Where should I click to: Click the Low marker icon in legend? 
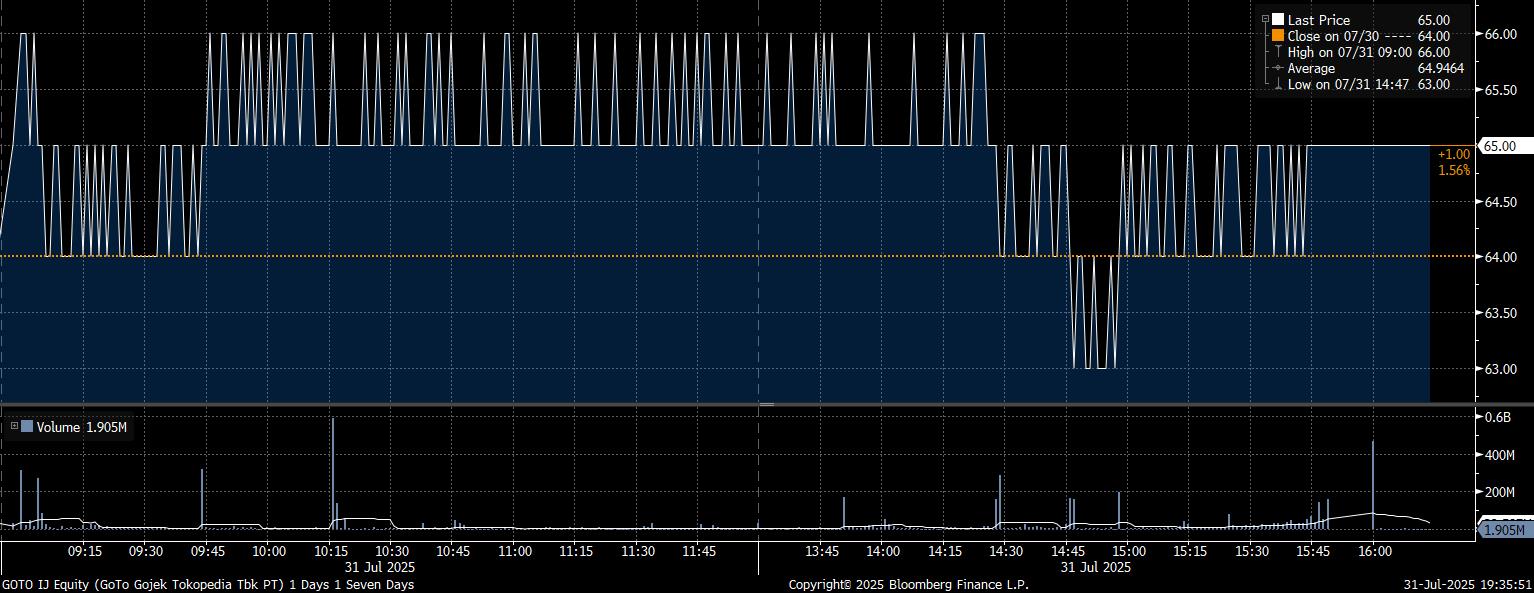tap(1277, 84)
